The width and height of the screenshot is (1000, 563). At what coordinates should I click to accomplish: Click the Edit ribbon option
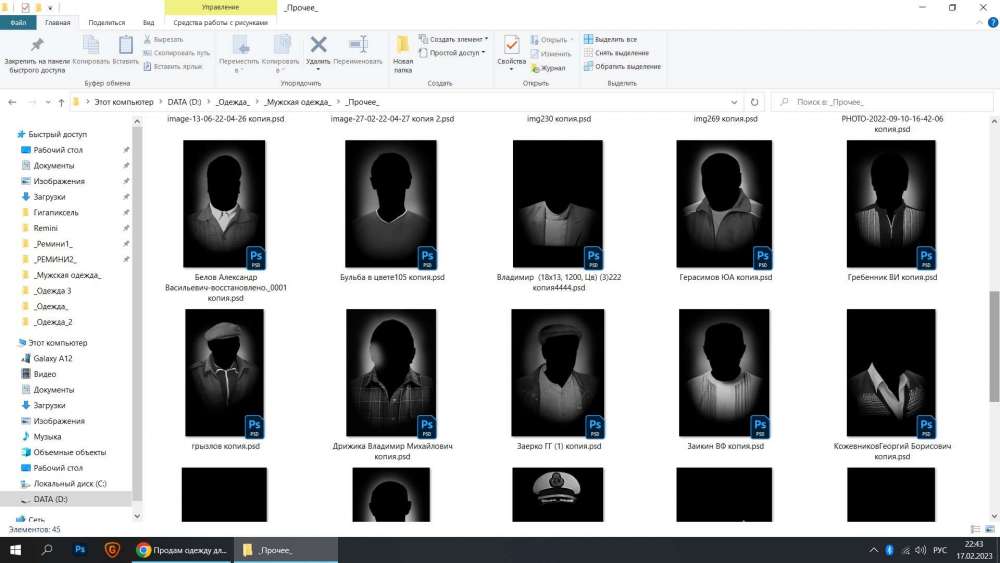(x=550, y=54)
